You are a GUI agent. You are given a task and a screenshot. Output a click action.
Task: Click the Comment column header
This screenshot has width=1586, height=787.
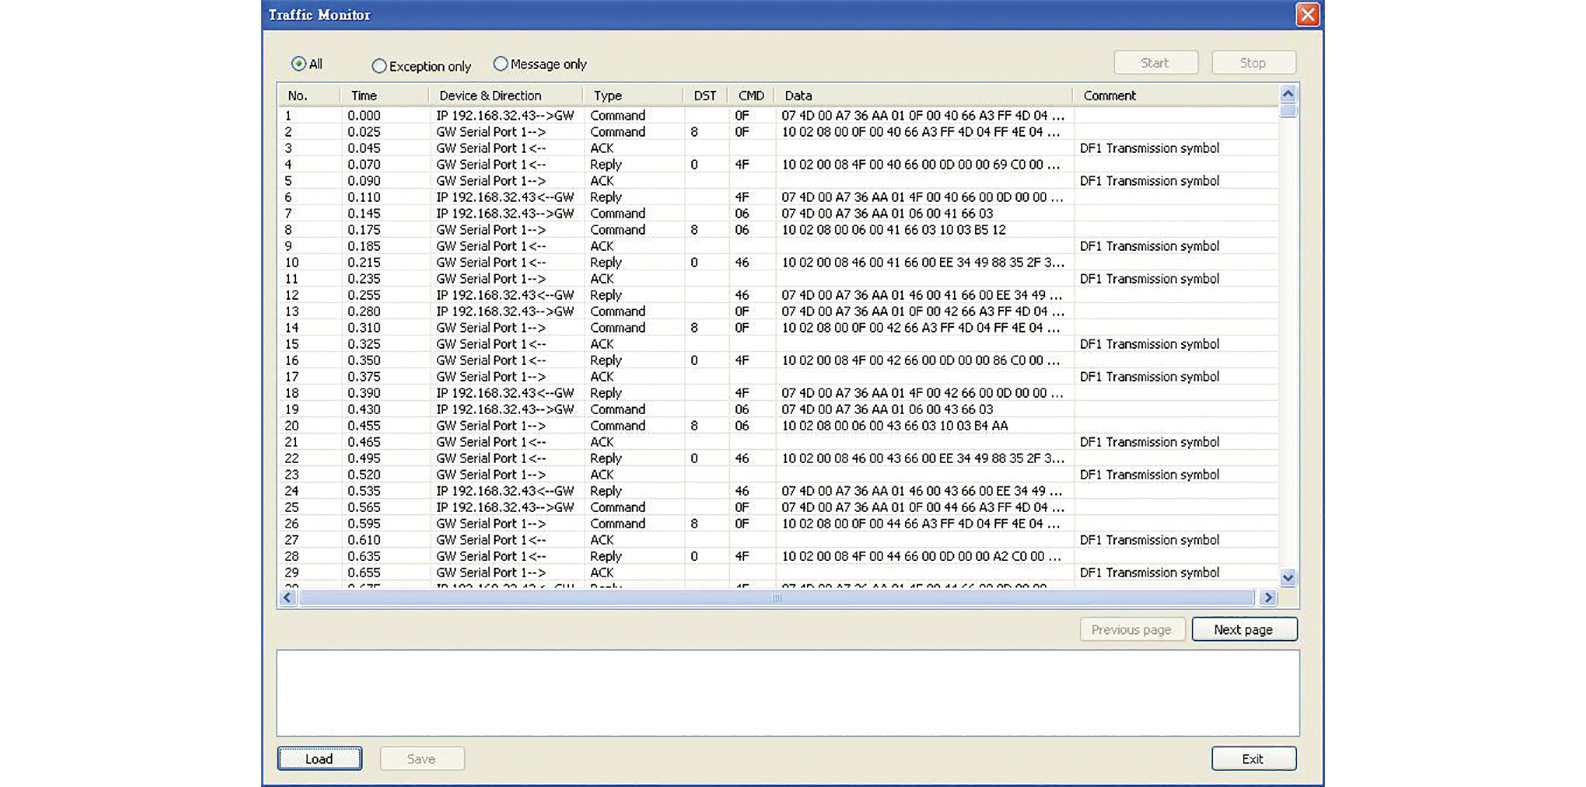click(x=1109, y=96)
